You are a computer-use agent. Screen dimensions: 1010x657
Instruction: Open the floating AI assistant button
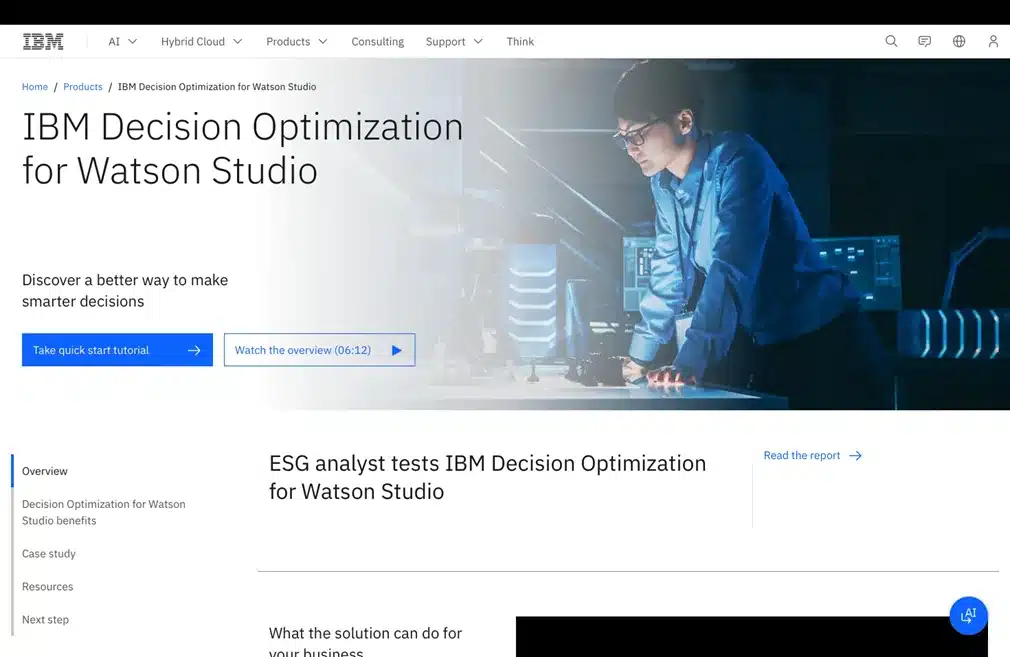(968, 616)
